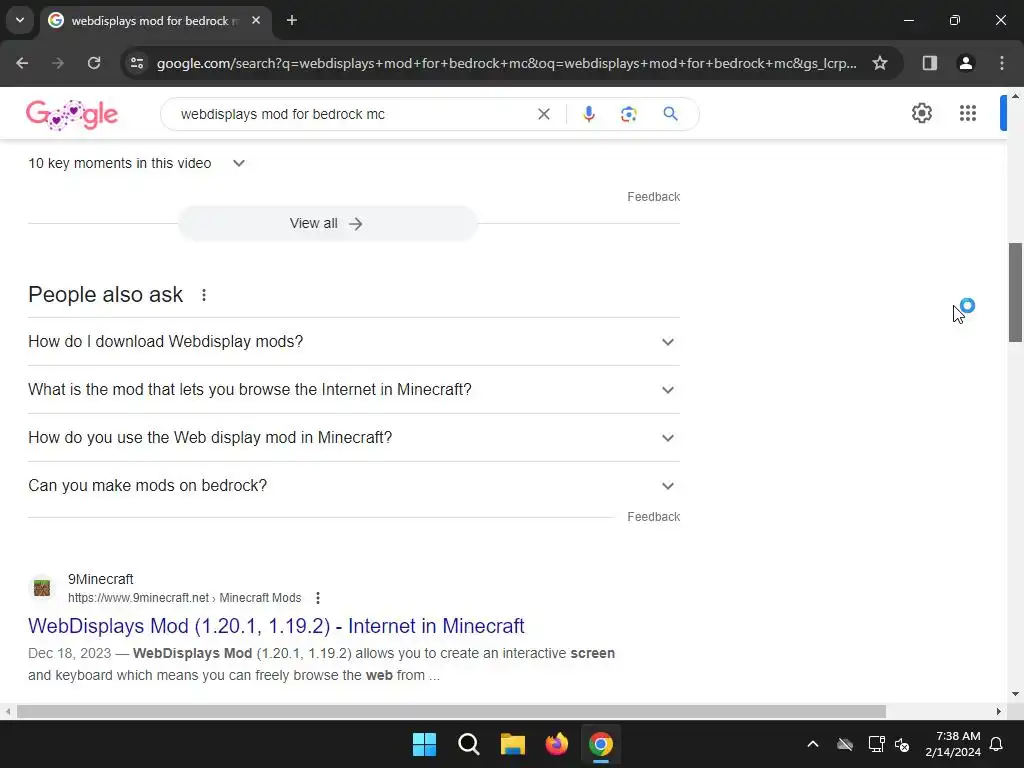Click the scroll-up arrow at top right
This screenshot has width=1024, height=768.
1015,96
